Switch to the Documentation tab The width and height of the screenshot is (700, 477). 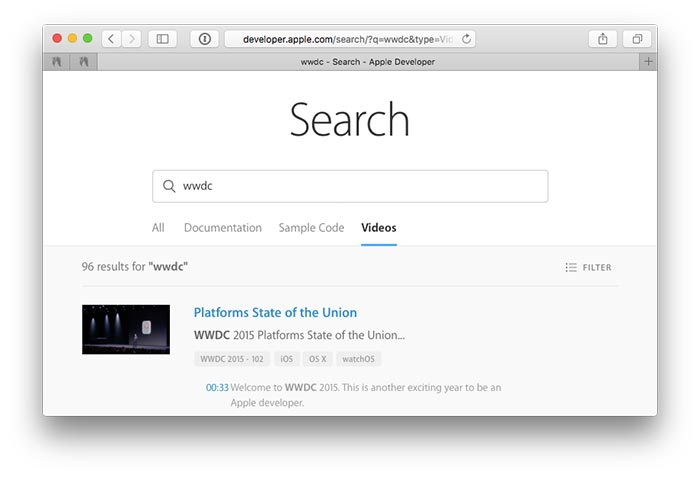[223, 228]
